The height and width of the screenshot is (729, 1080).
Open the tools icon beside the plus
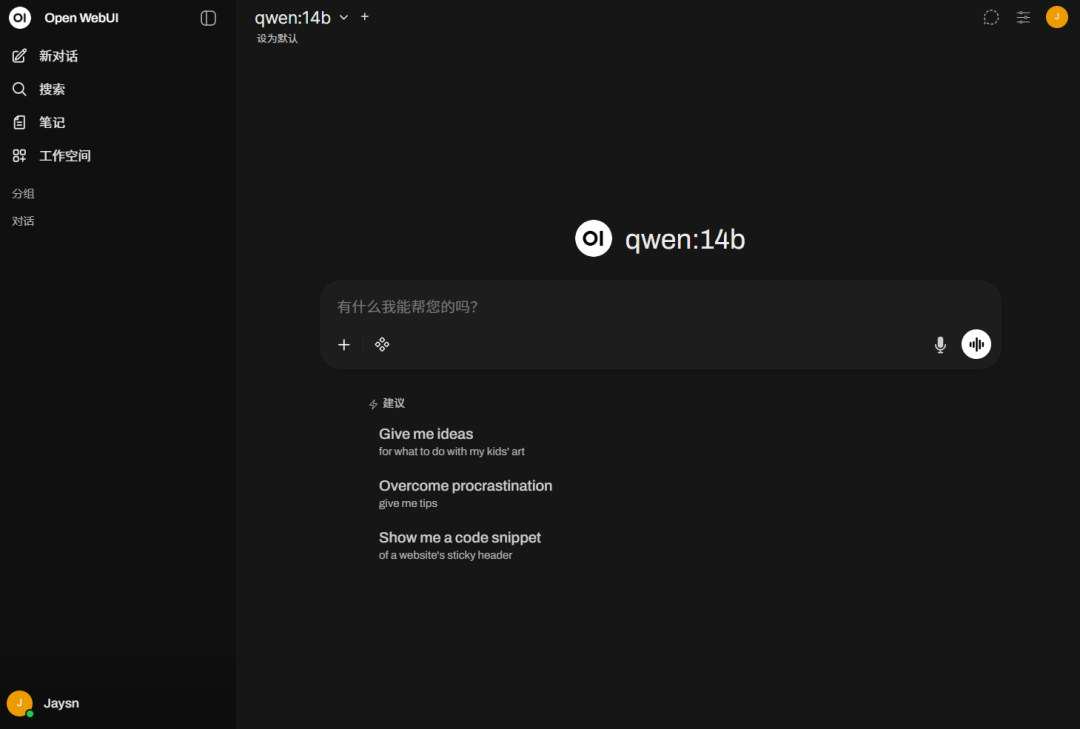(381, 344)
